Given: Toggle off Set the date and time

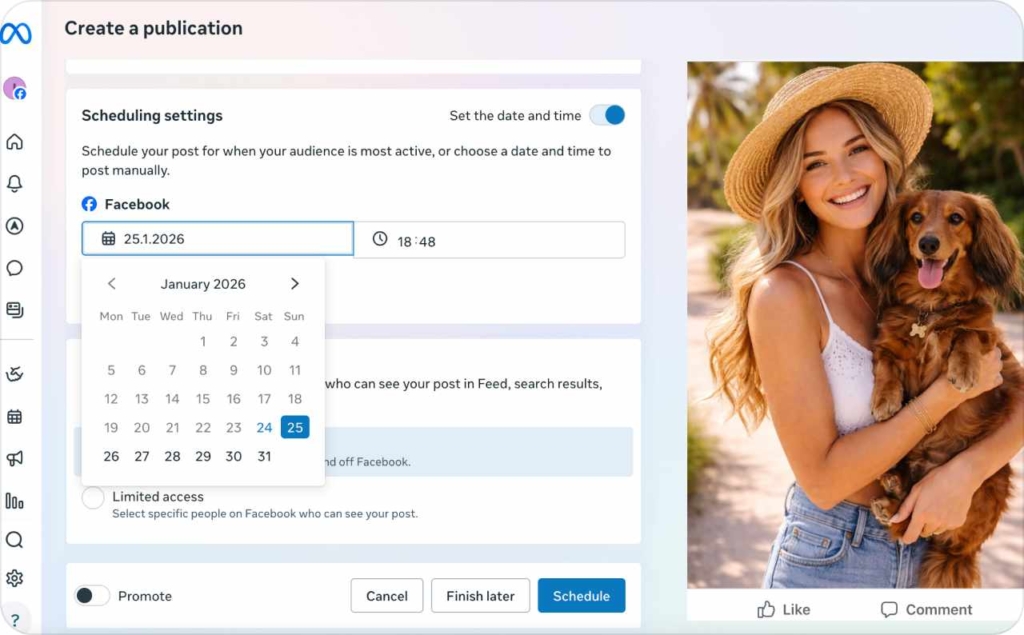Looking at the screenshot, I should click(x=608, y=115).
